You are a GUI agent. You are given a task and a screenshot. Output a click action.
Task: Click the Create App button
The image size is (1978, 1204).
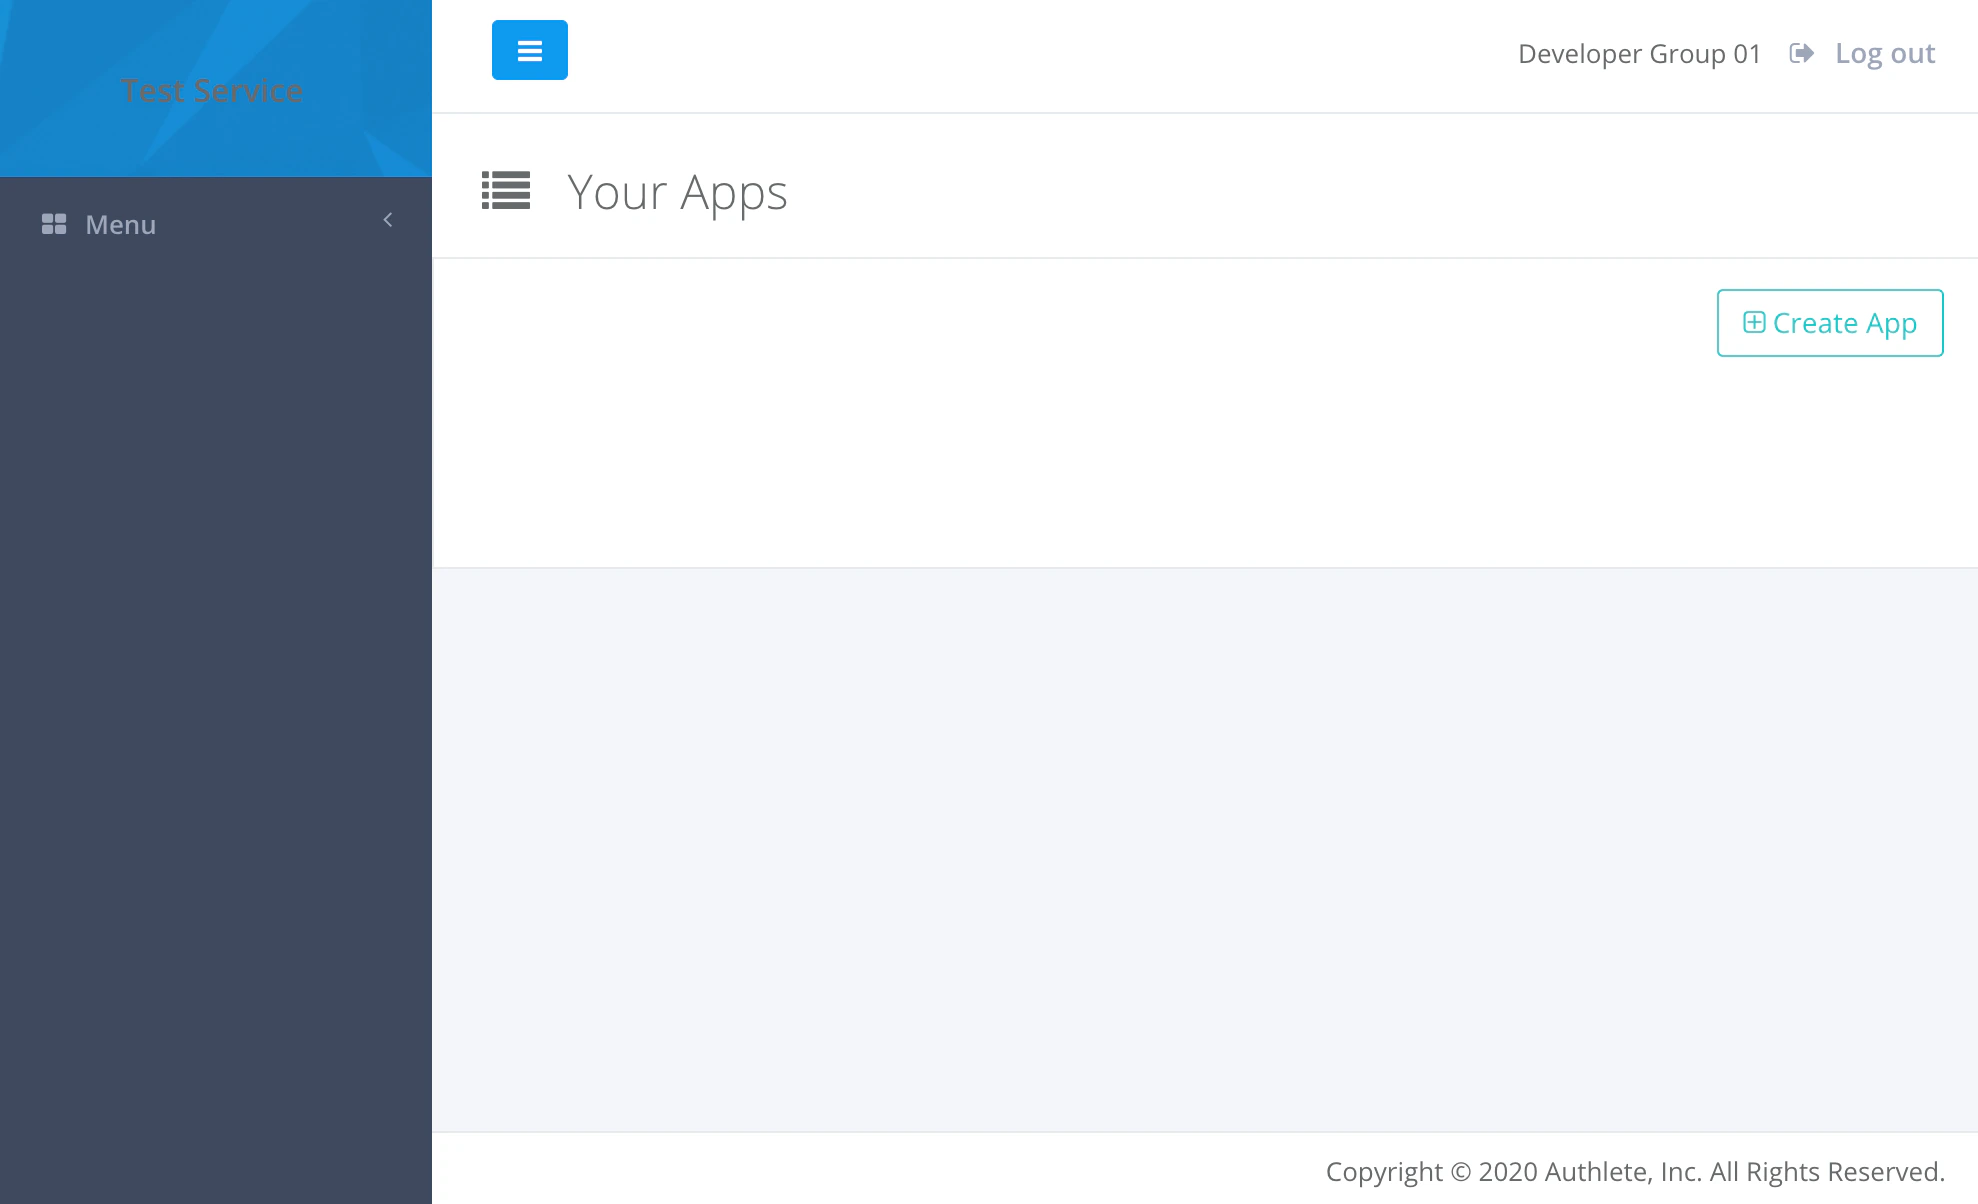[x=1829, y=322]
